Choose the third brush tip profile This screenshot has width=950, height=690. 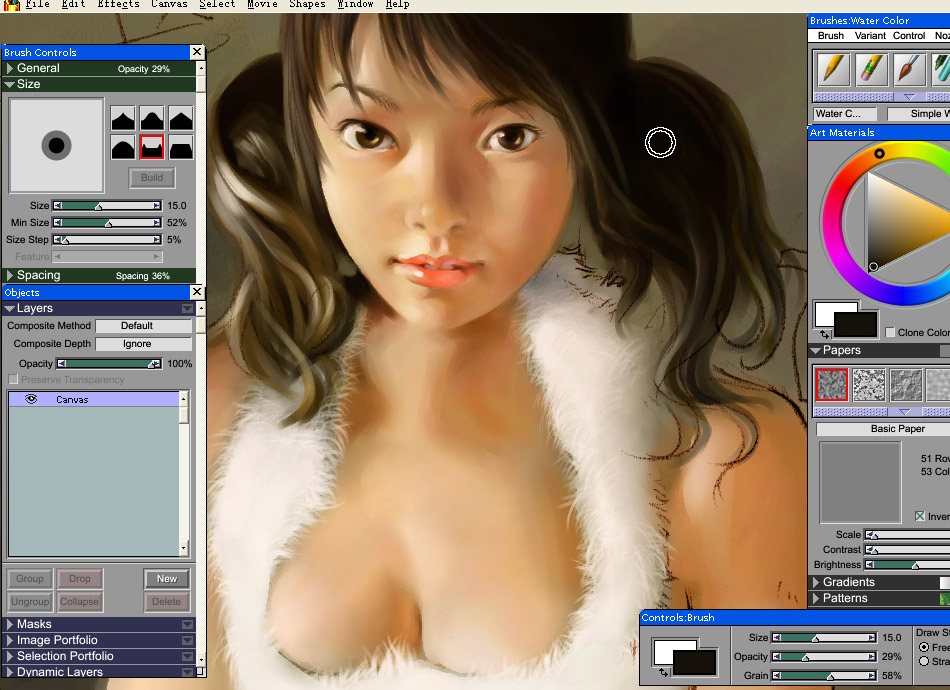pos(181,118)
